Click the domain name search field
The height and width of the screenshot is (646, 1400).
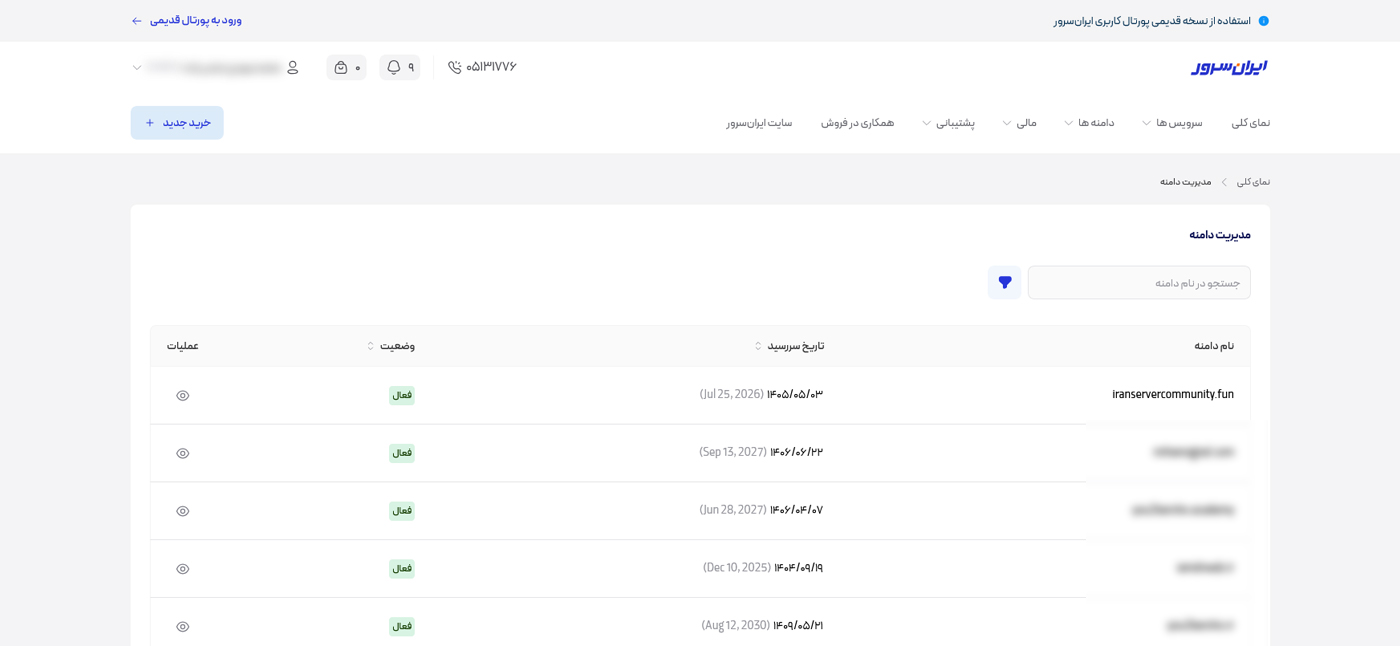pyautogui.click(x=1138, y=283)
